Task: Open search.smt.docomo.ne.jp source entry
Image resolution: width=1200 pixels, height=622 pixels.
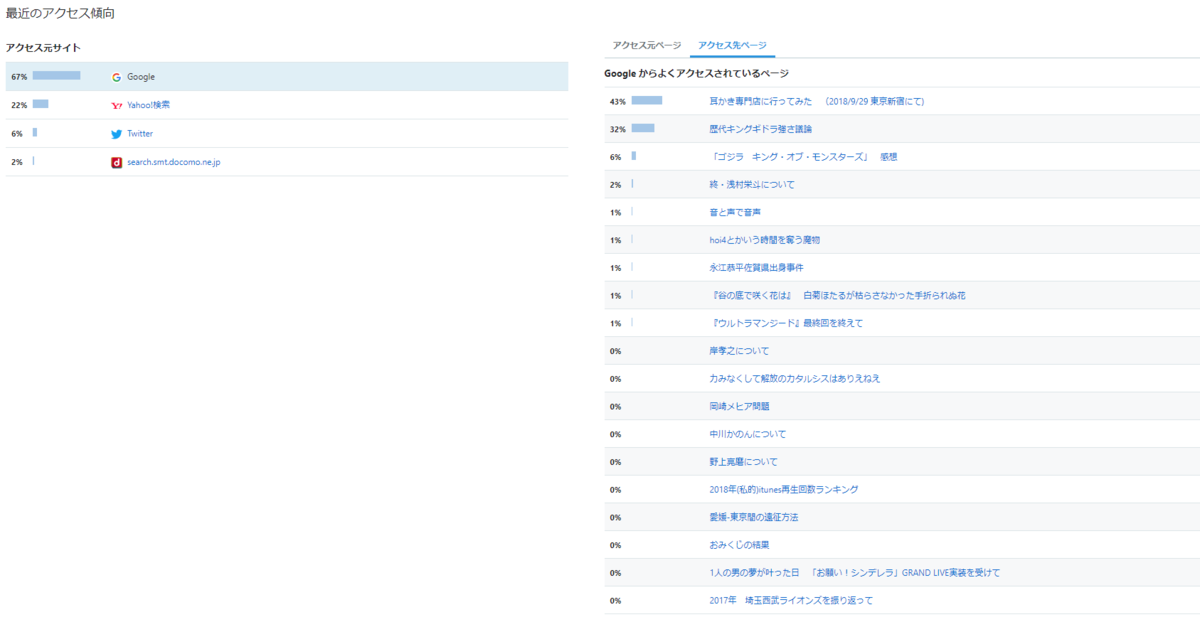Action: [x=174, y=162]
